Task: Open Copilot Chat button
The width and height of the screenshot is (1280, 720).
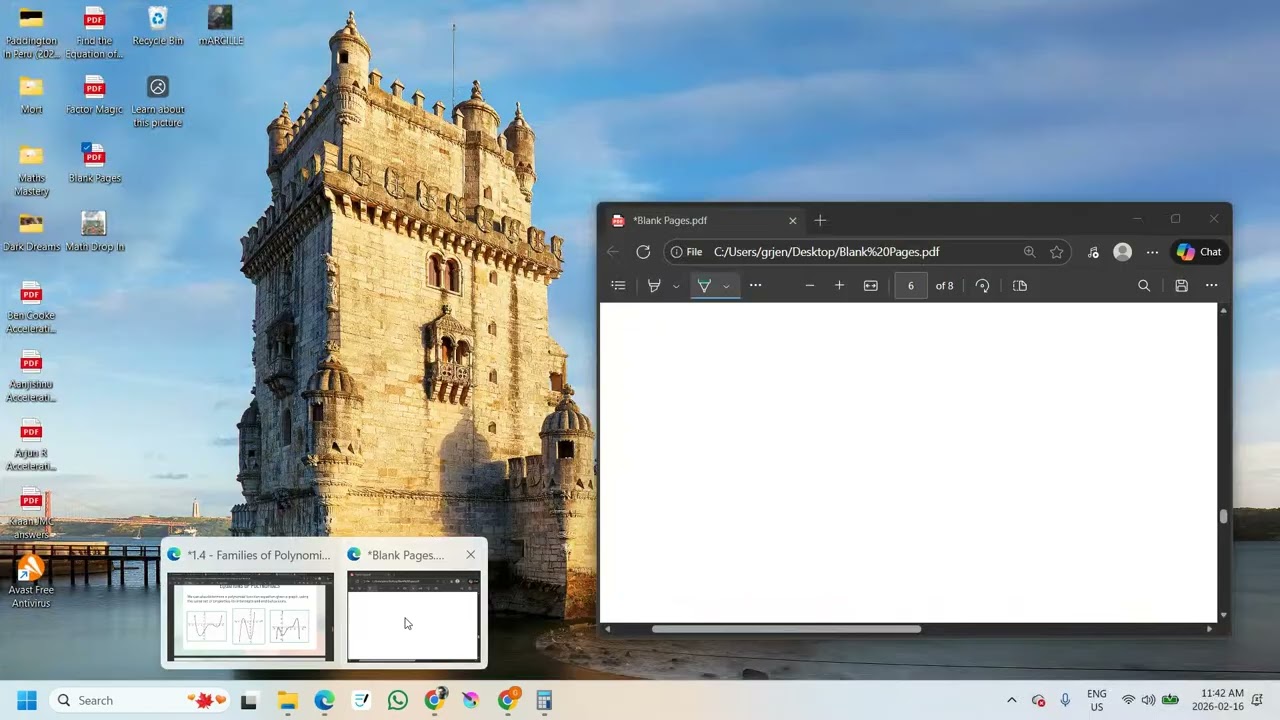Action: point(1199,252)
